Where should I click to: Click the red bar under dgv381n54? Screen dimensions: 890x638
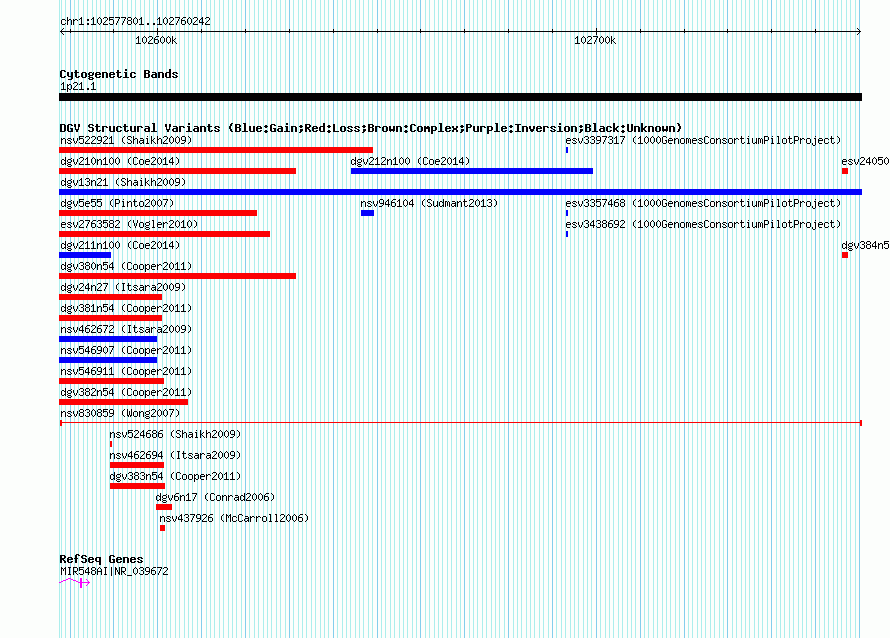click(111, 318)
